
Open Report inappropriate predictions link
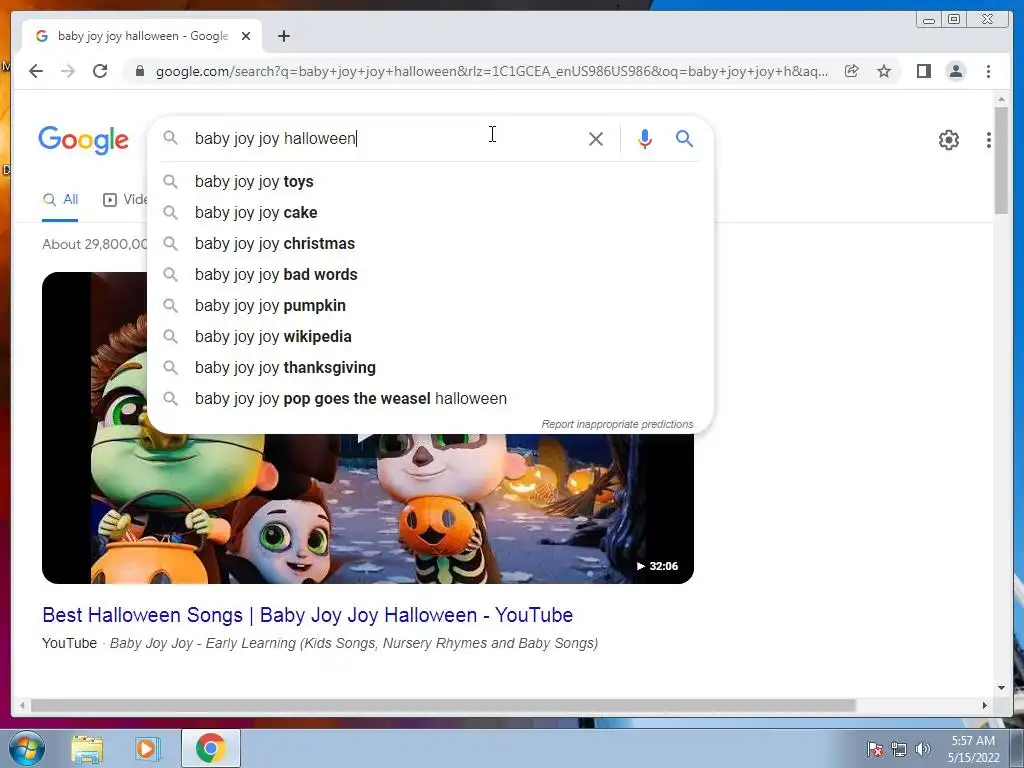617,424
